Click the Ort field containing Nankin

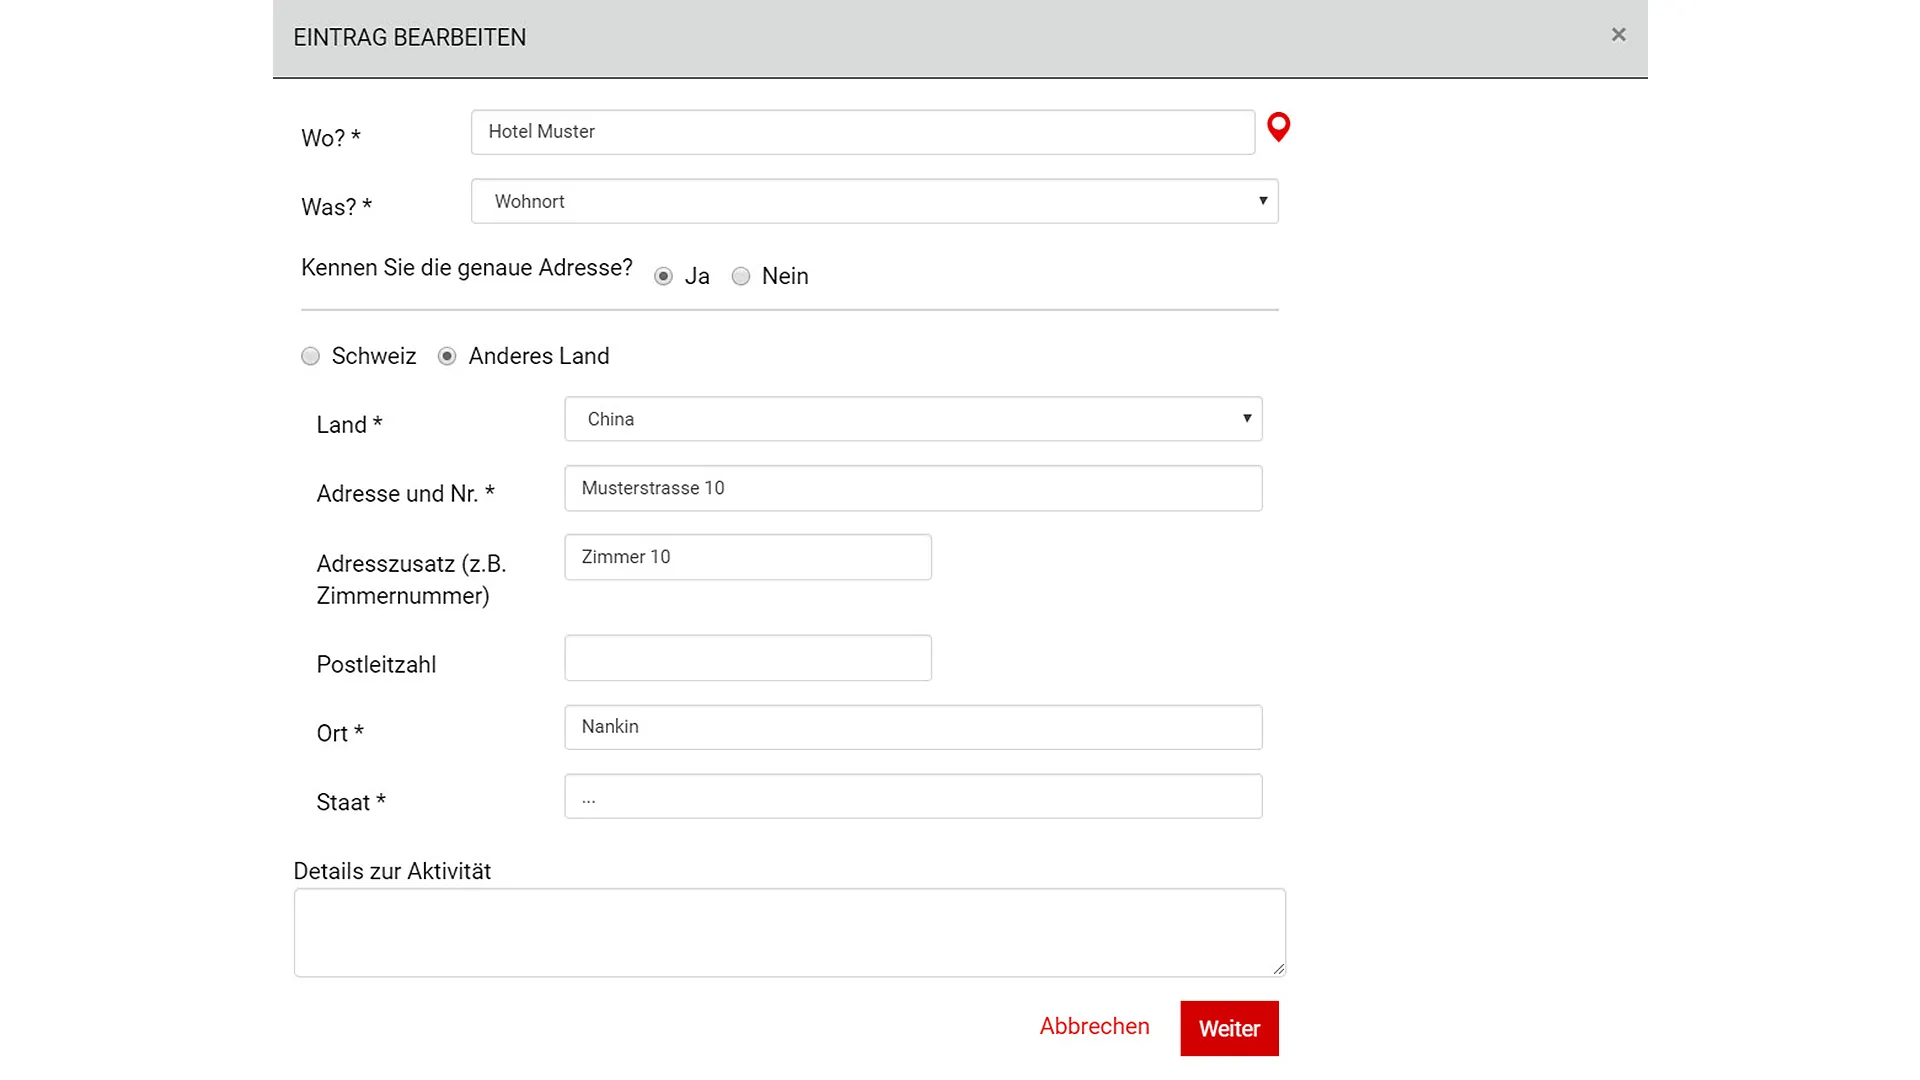[x=913, y=727]
